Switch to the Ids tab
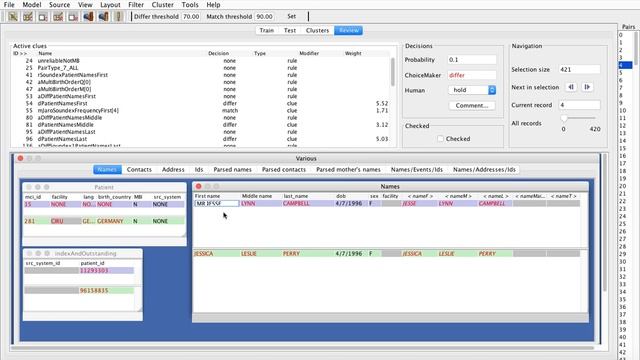Image resolution: width=640 pixels, height=360 pixels. [x=199, y=169]
